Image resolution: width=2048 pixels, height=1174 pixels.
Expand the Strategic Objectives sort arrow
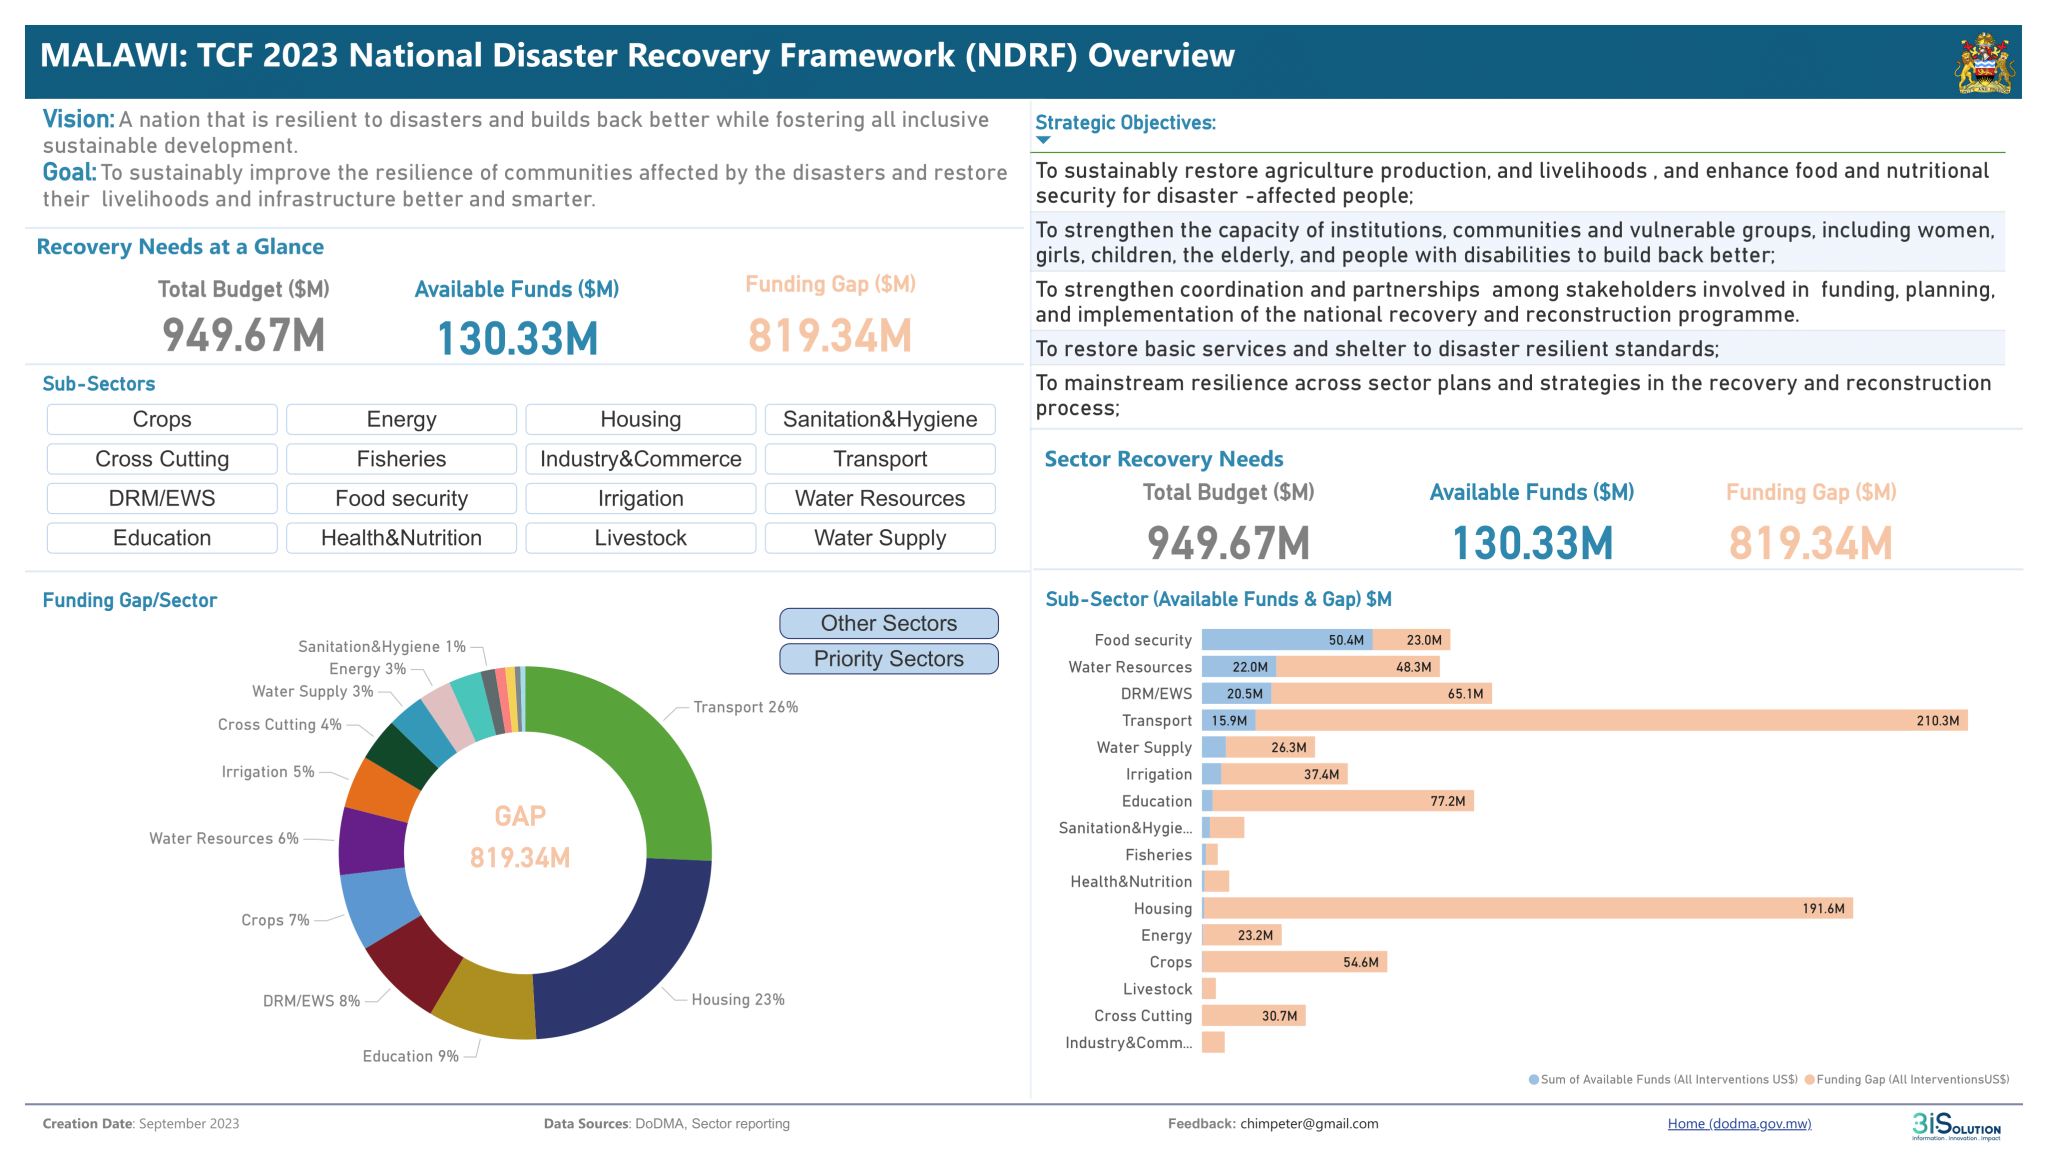[x=1043, y=141]
